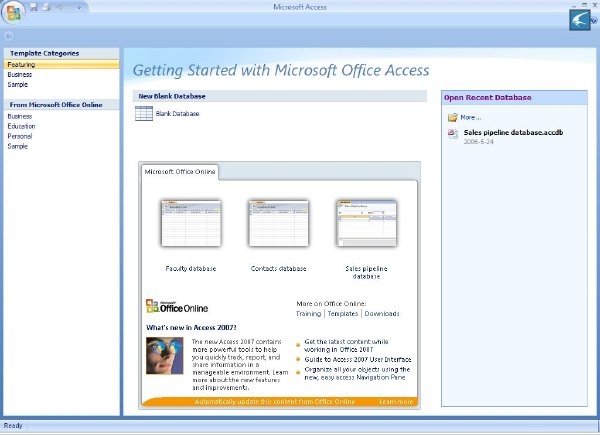600x435 pixels.
Task: Open More... in Open Recent Database
Action: [x=470, y=117]
